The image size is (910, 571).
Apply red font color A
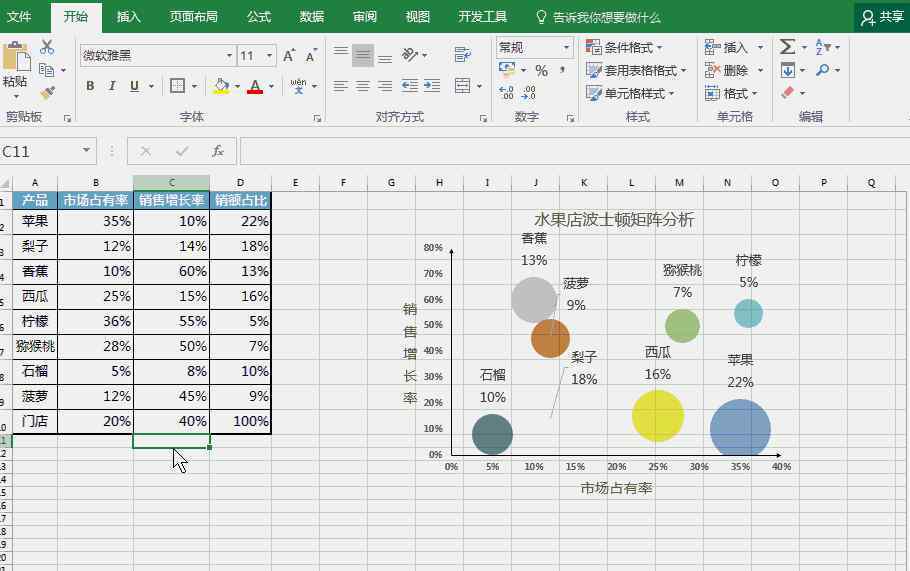(x=255, y=86)
